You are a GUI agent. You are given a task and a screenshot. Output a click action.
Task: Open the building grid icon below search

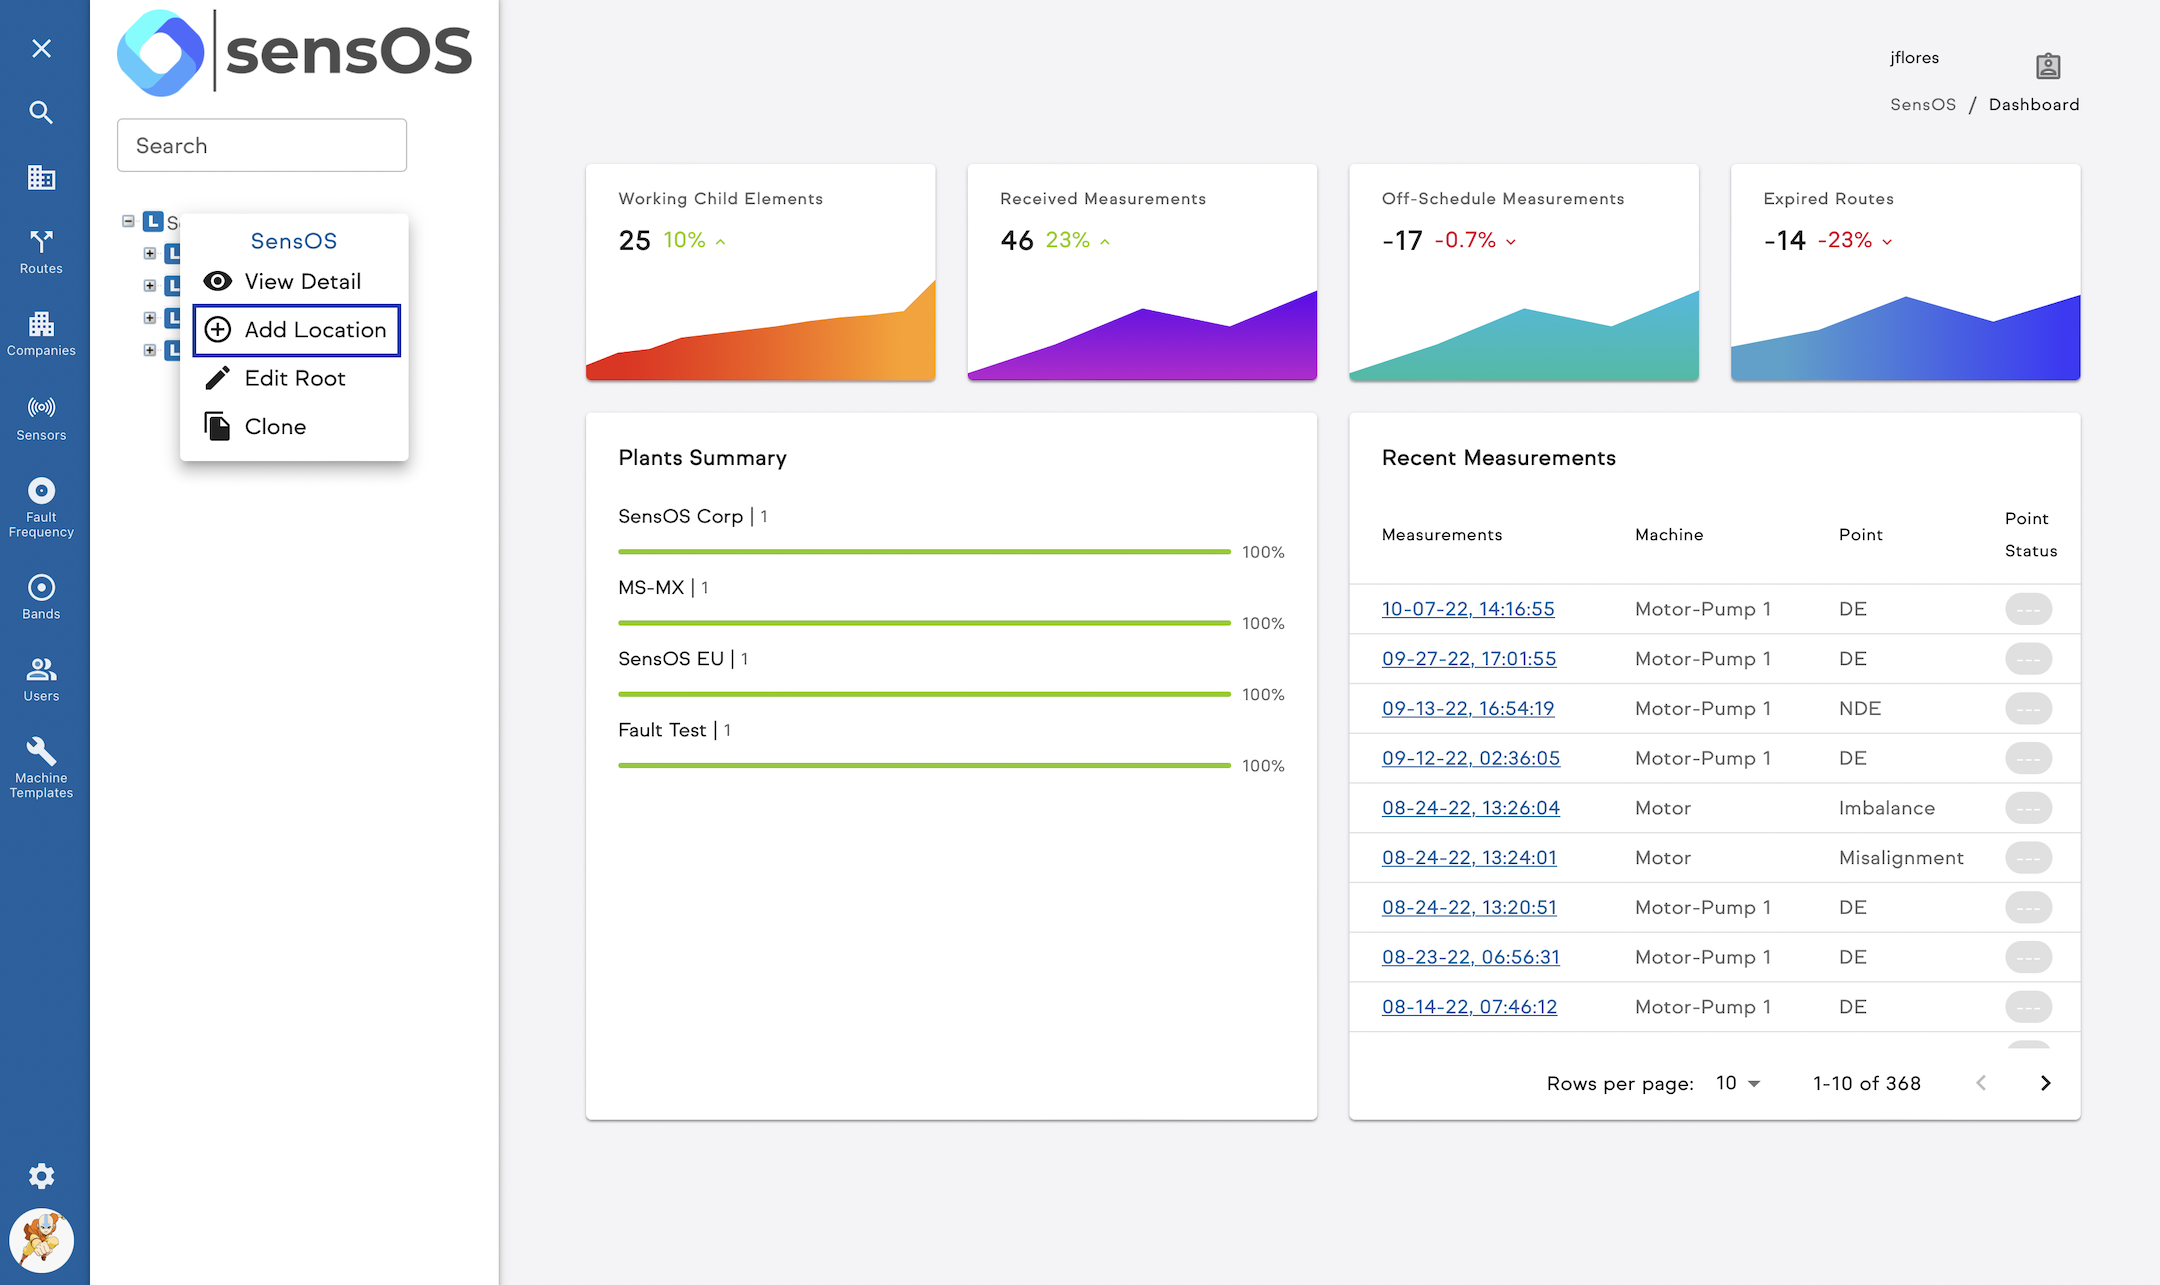coord(41,178)
